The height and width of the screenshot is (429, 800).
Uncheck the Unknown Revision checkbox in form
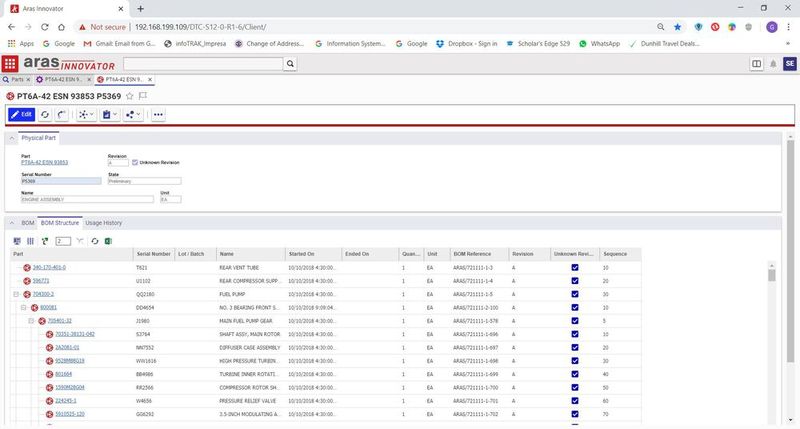[136, 162]
